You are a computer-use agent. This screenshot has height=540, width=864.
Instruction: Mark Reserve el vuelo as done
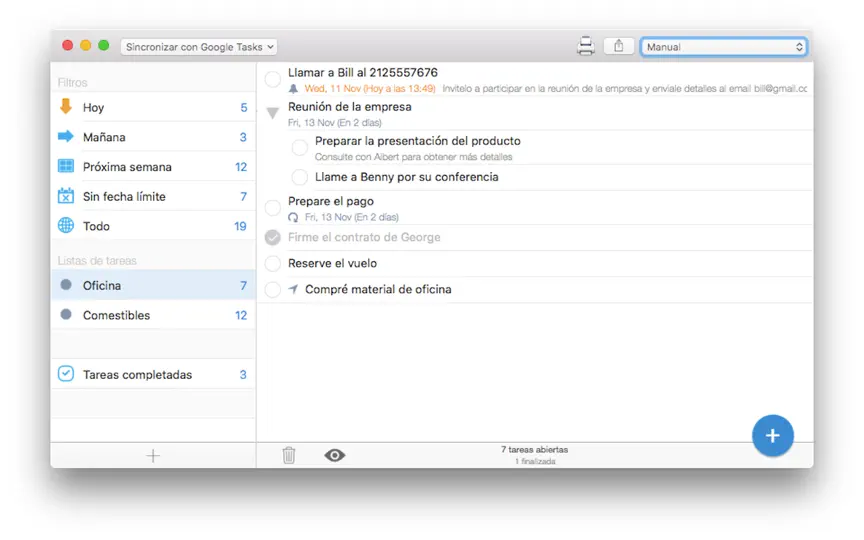click(273, 263)
